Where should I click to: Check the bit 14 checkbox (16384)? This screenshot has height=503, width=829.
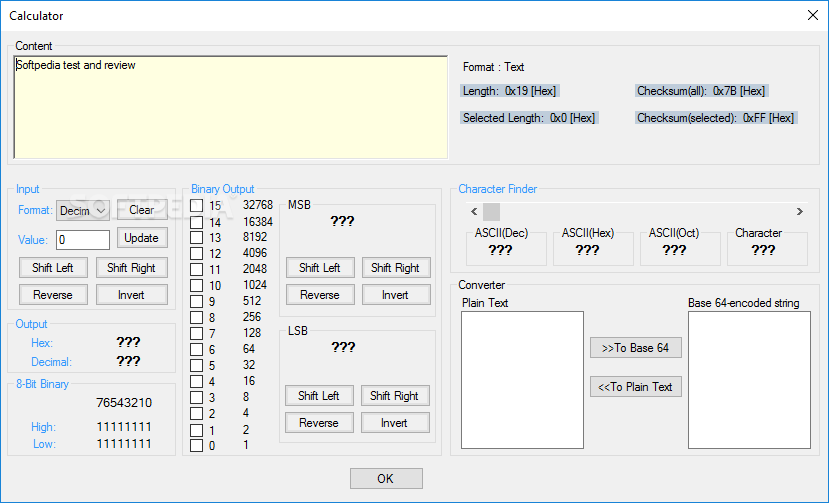196,222
